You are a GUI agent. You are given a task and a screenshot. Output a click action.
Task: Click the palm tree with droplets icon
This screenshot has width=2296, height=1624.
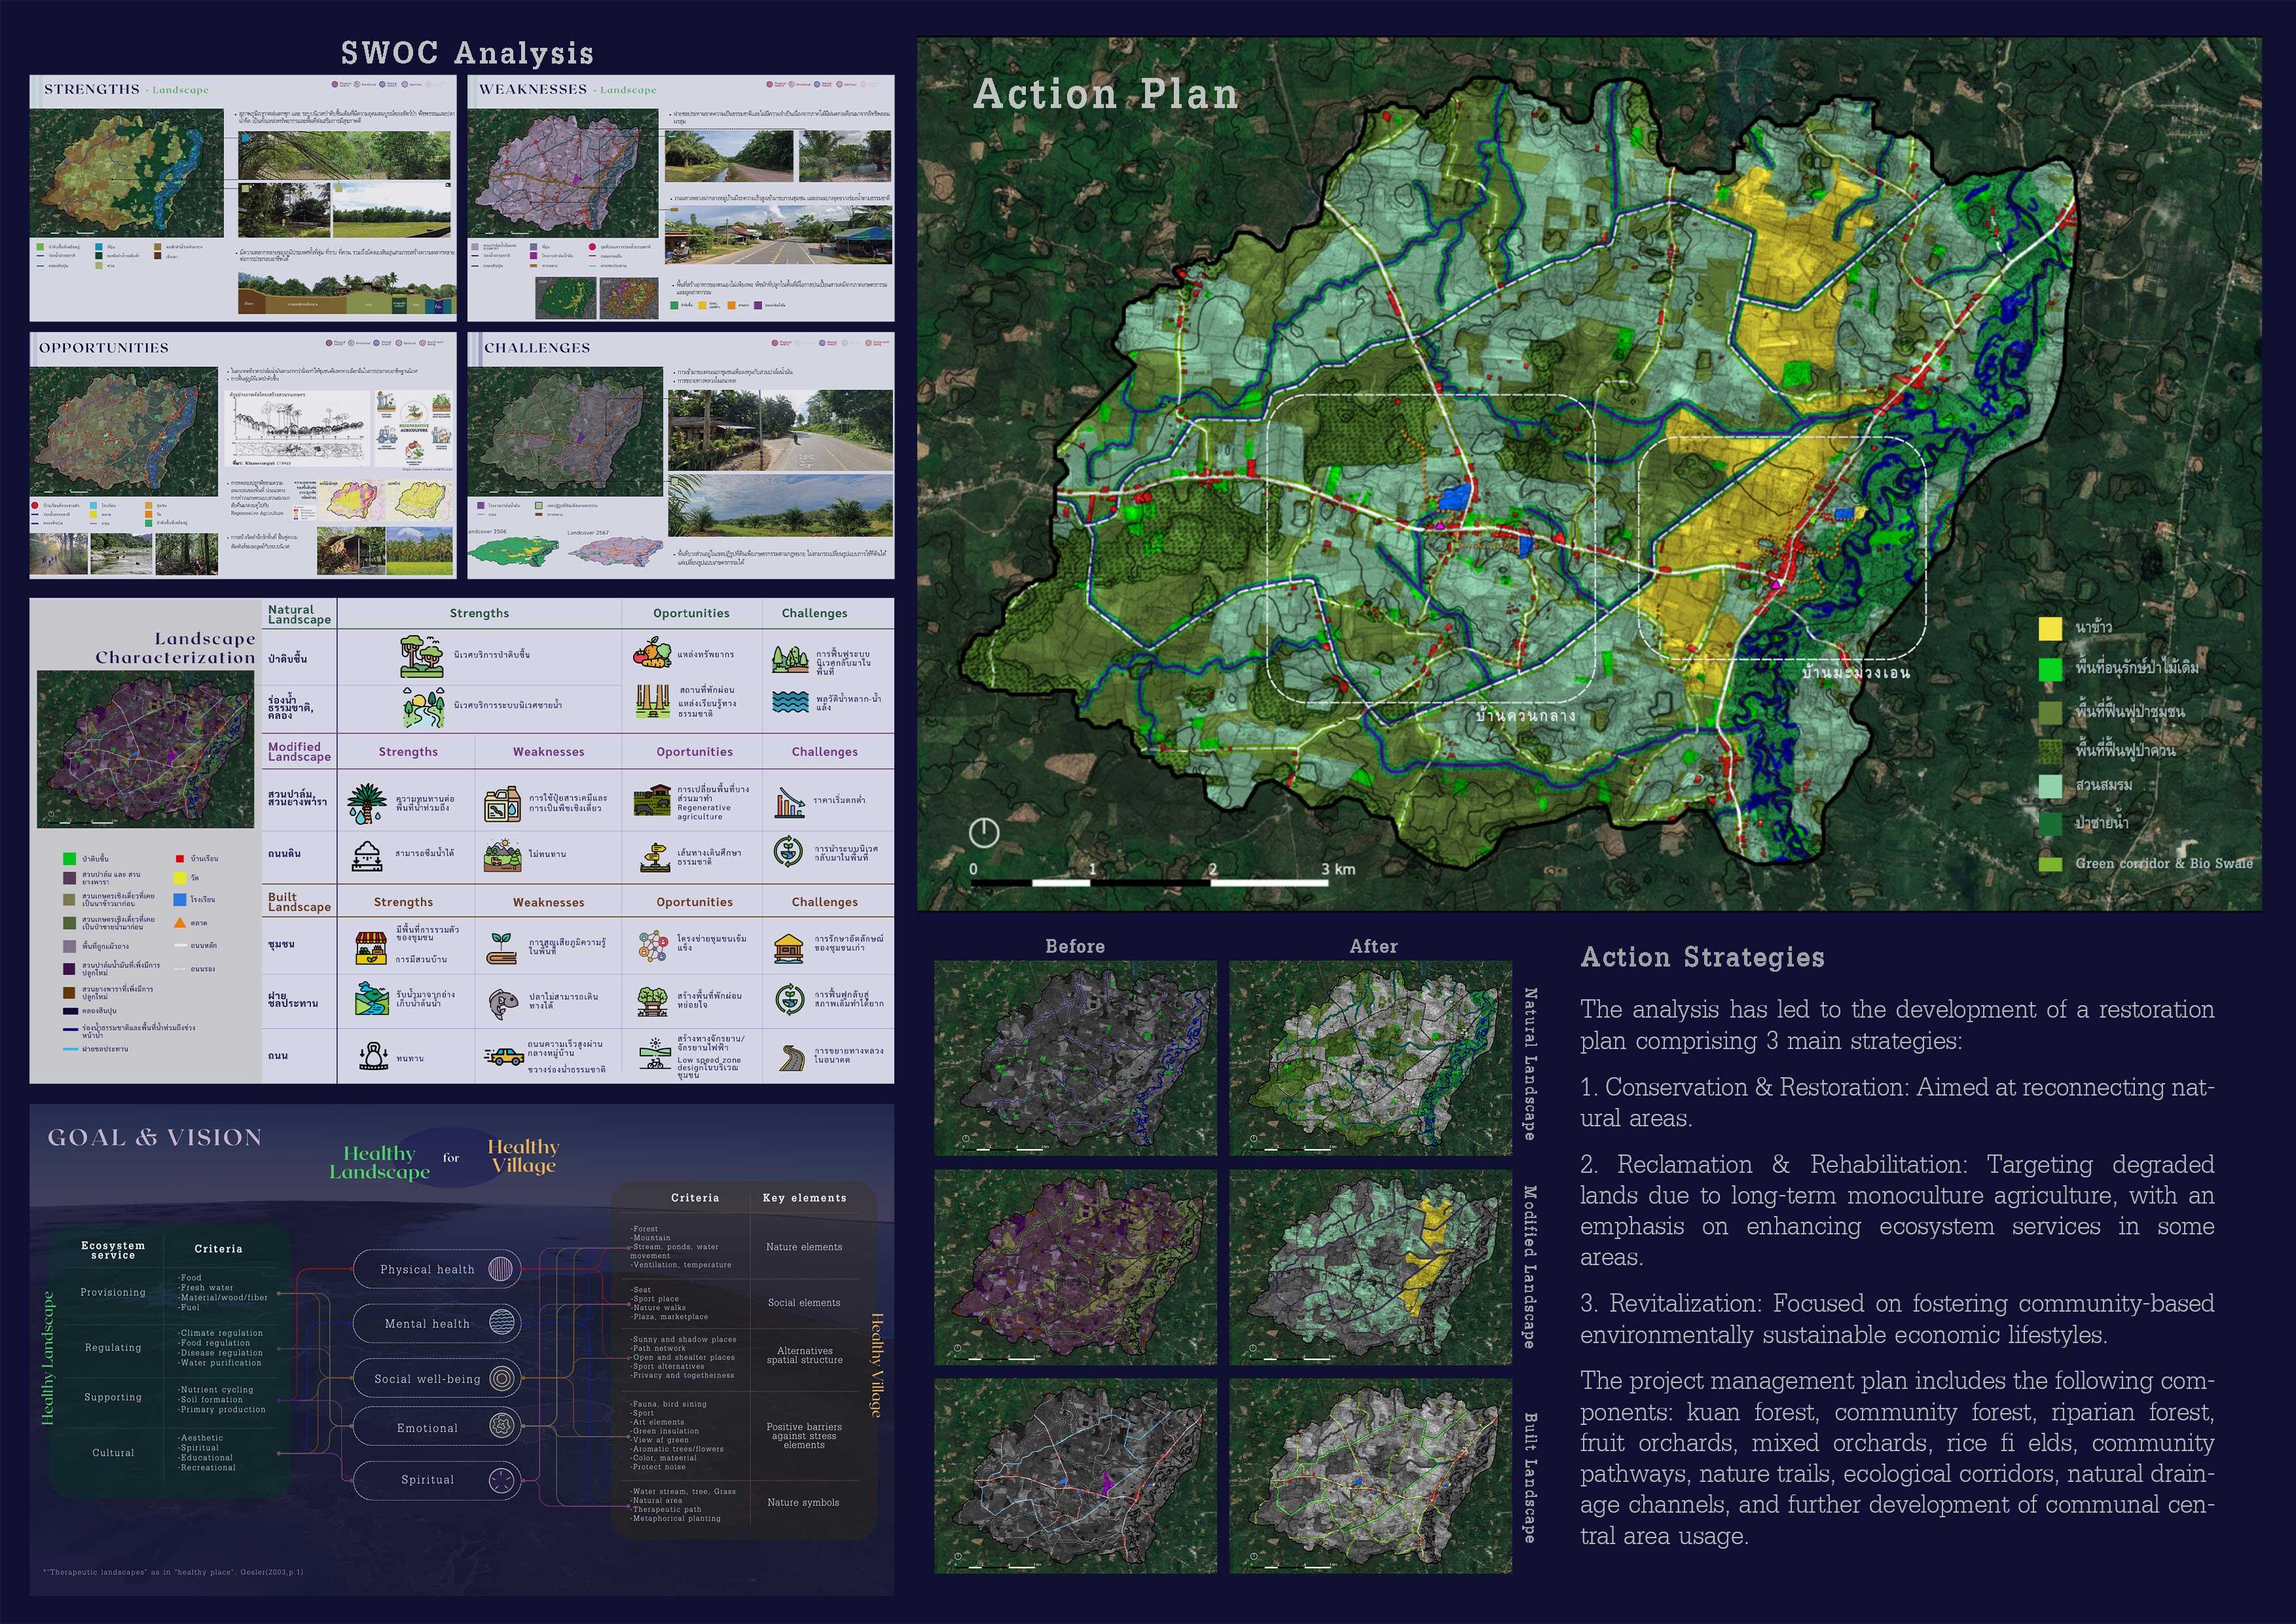tap(367, 803)
